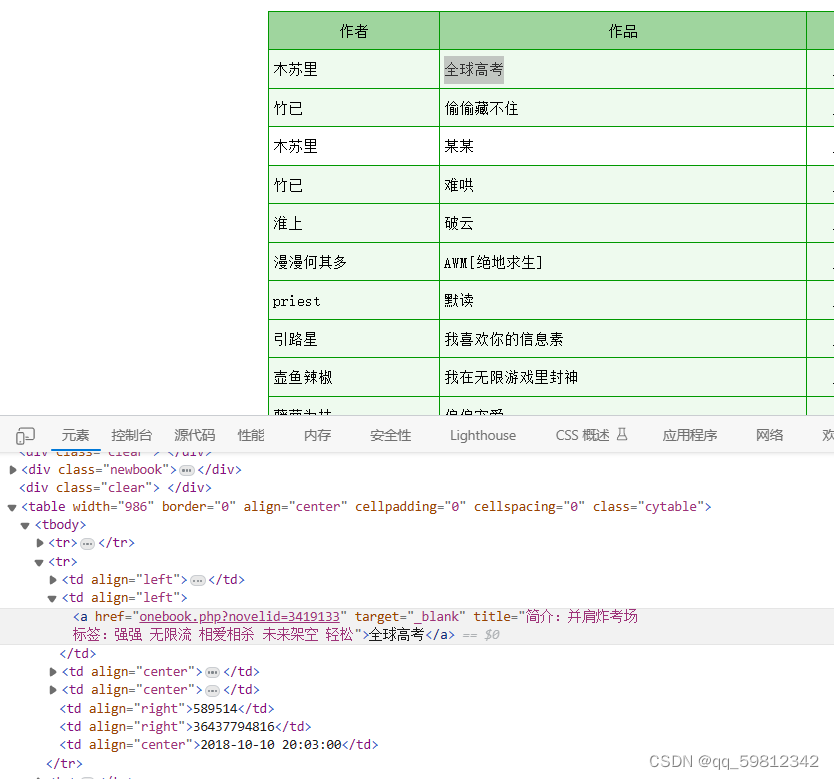Viewport: 834px width, 779px height.
Task: Collapse the tbody node
Action: [25, 525]
